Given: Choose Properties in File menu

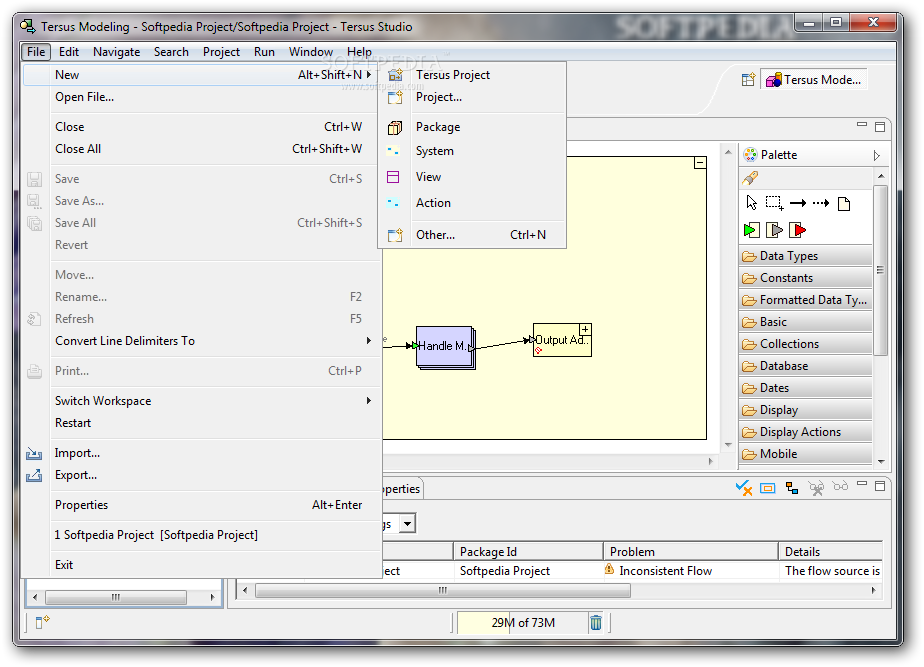Looking at the screenshot, I should point(202,504).
